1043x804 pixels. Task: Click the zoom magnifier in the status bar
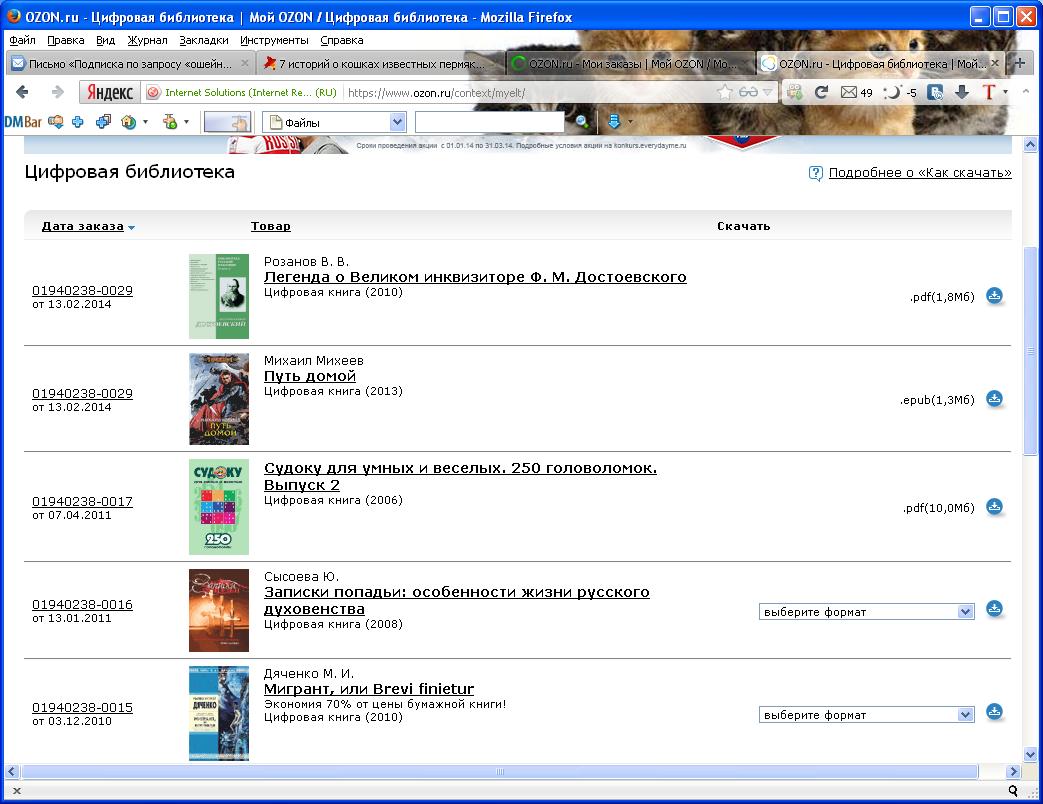tap(1013, 791)
